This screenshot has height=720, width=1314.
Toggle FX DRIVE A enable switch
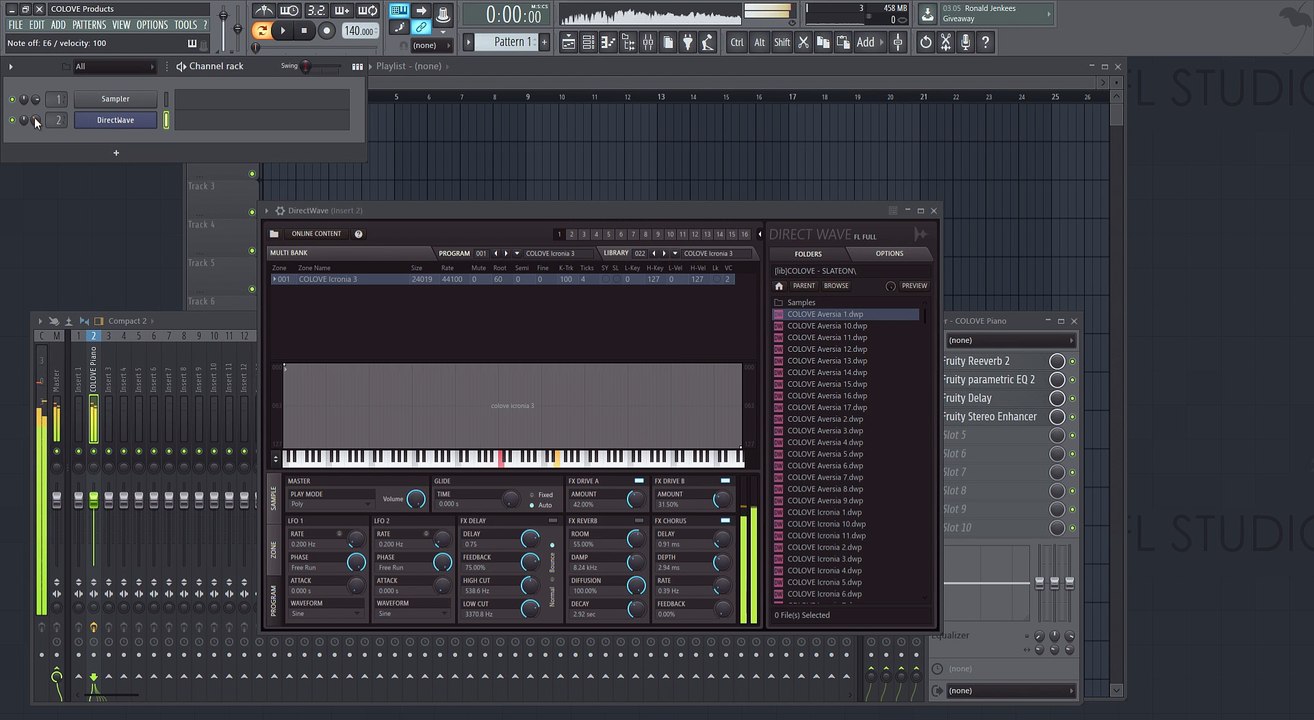(639, 481)
